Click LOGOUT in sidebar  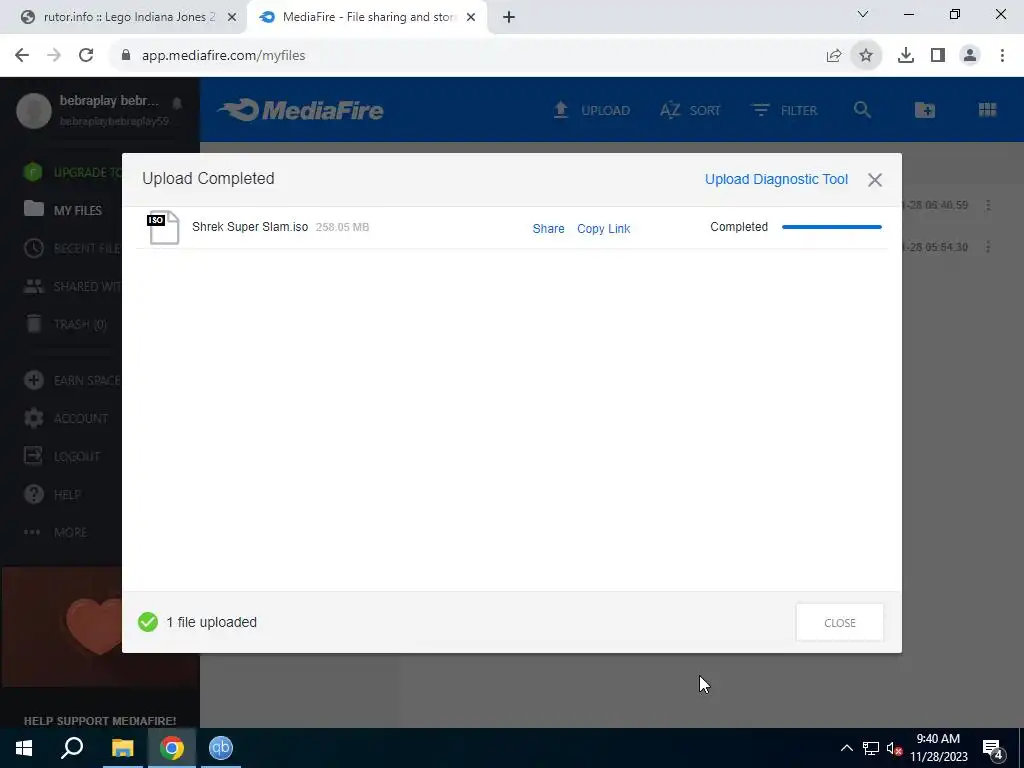(62, 456)
